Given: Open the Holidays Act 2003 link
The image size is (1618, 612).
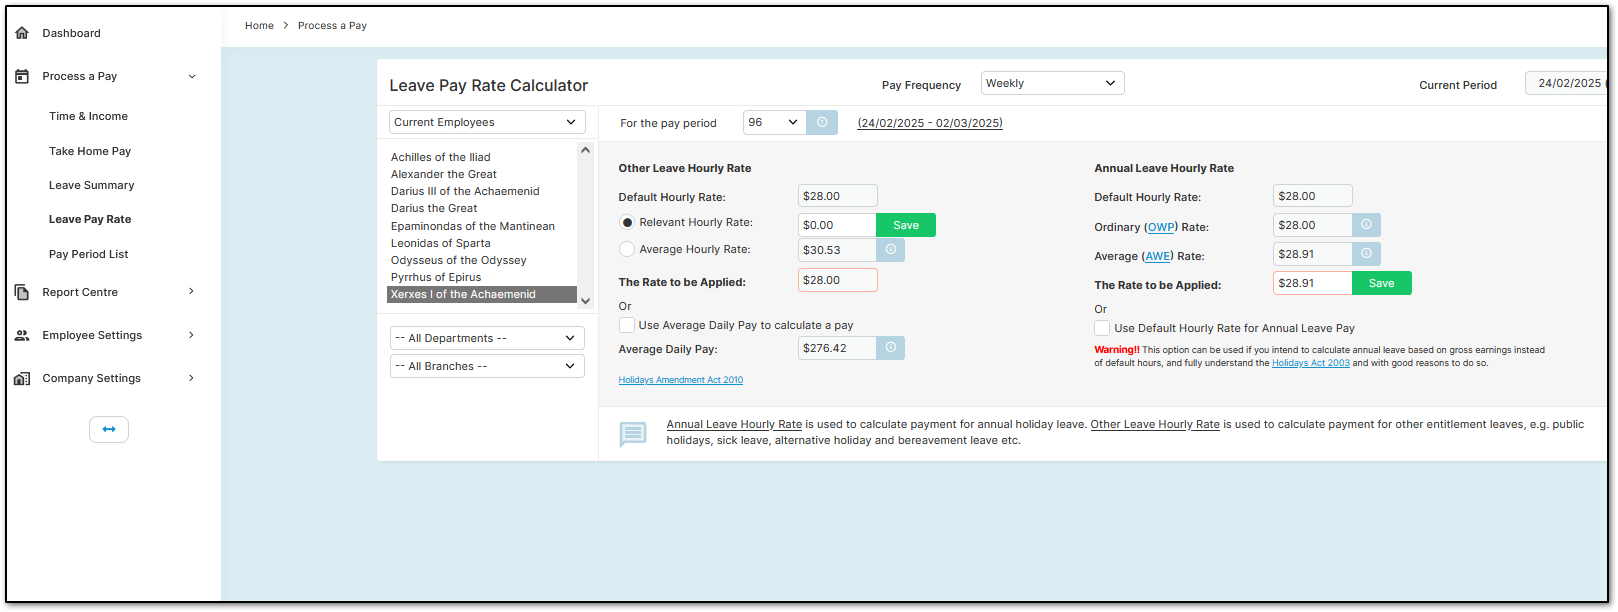Looking at the screenshot, I should pos(1310,363).
